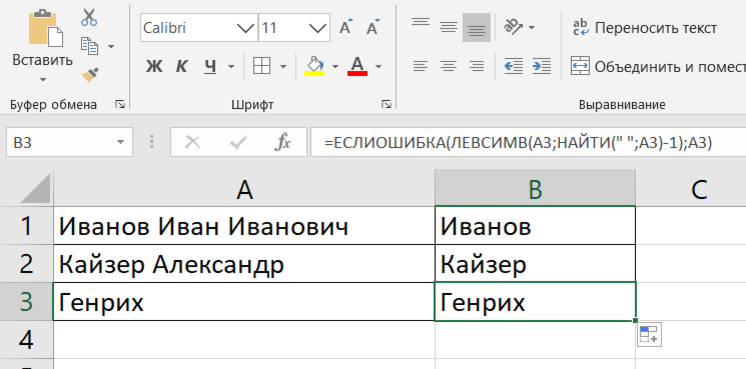Select column B header

click(535, 189)
